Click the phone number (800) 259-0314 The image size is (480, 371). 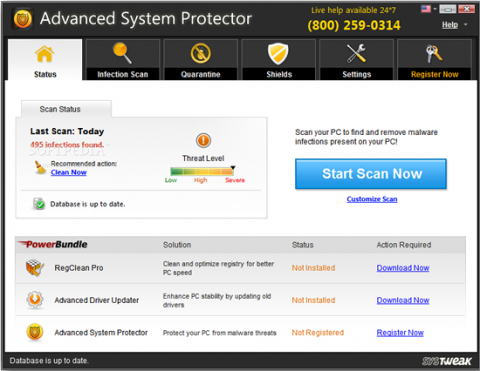pyautogui.click(x=354, y=25)
